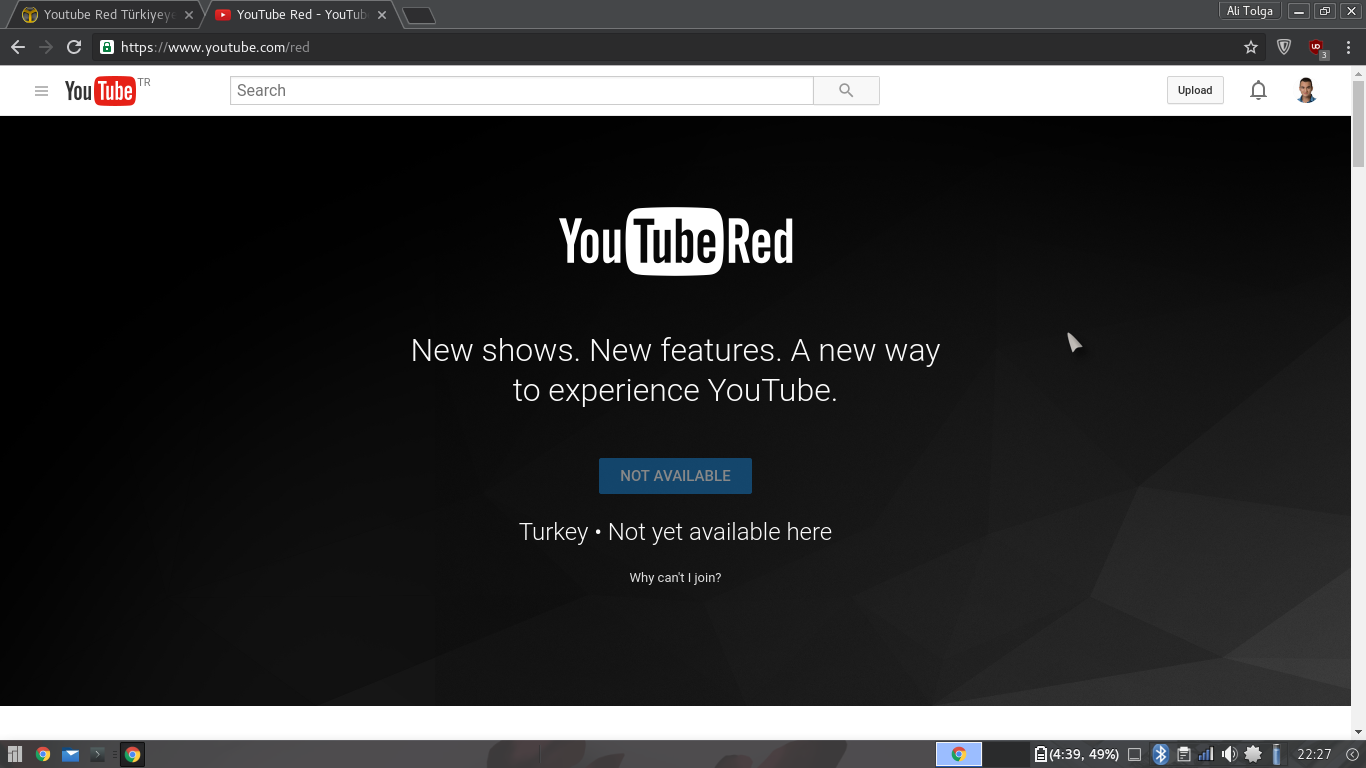Go back to the previous page
Image resolution: width=1366 pixels, height=768 pixels.
[x=18, y=47]
